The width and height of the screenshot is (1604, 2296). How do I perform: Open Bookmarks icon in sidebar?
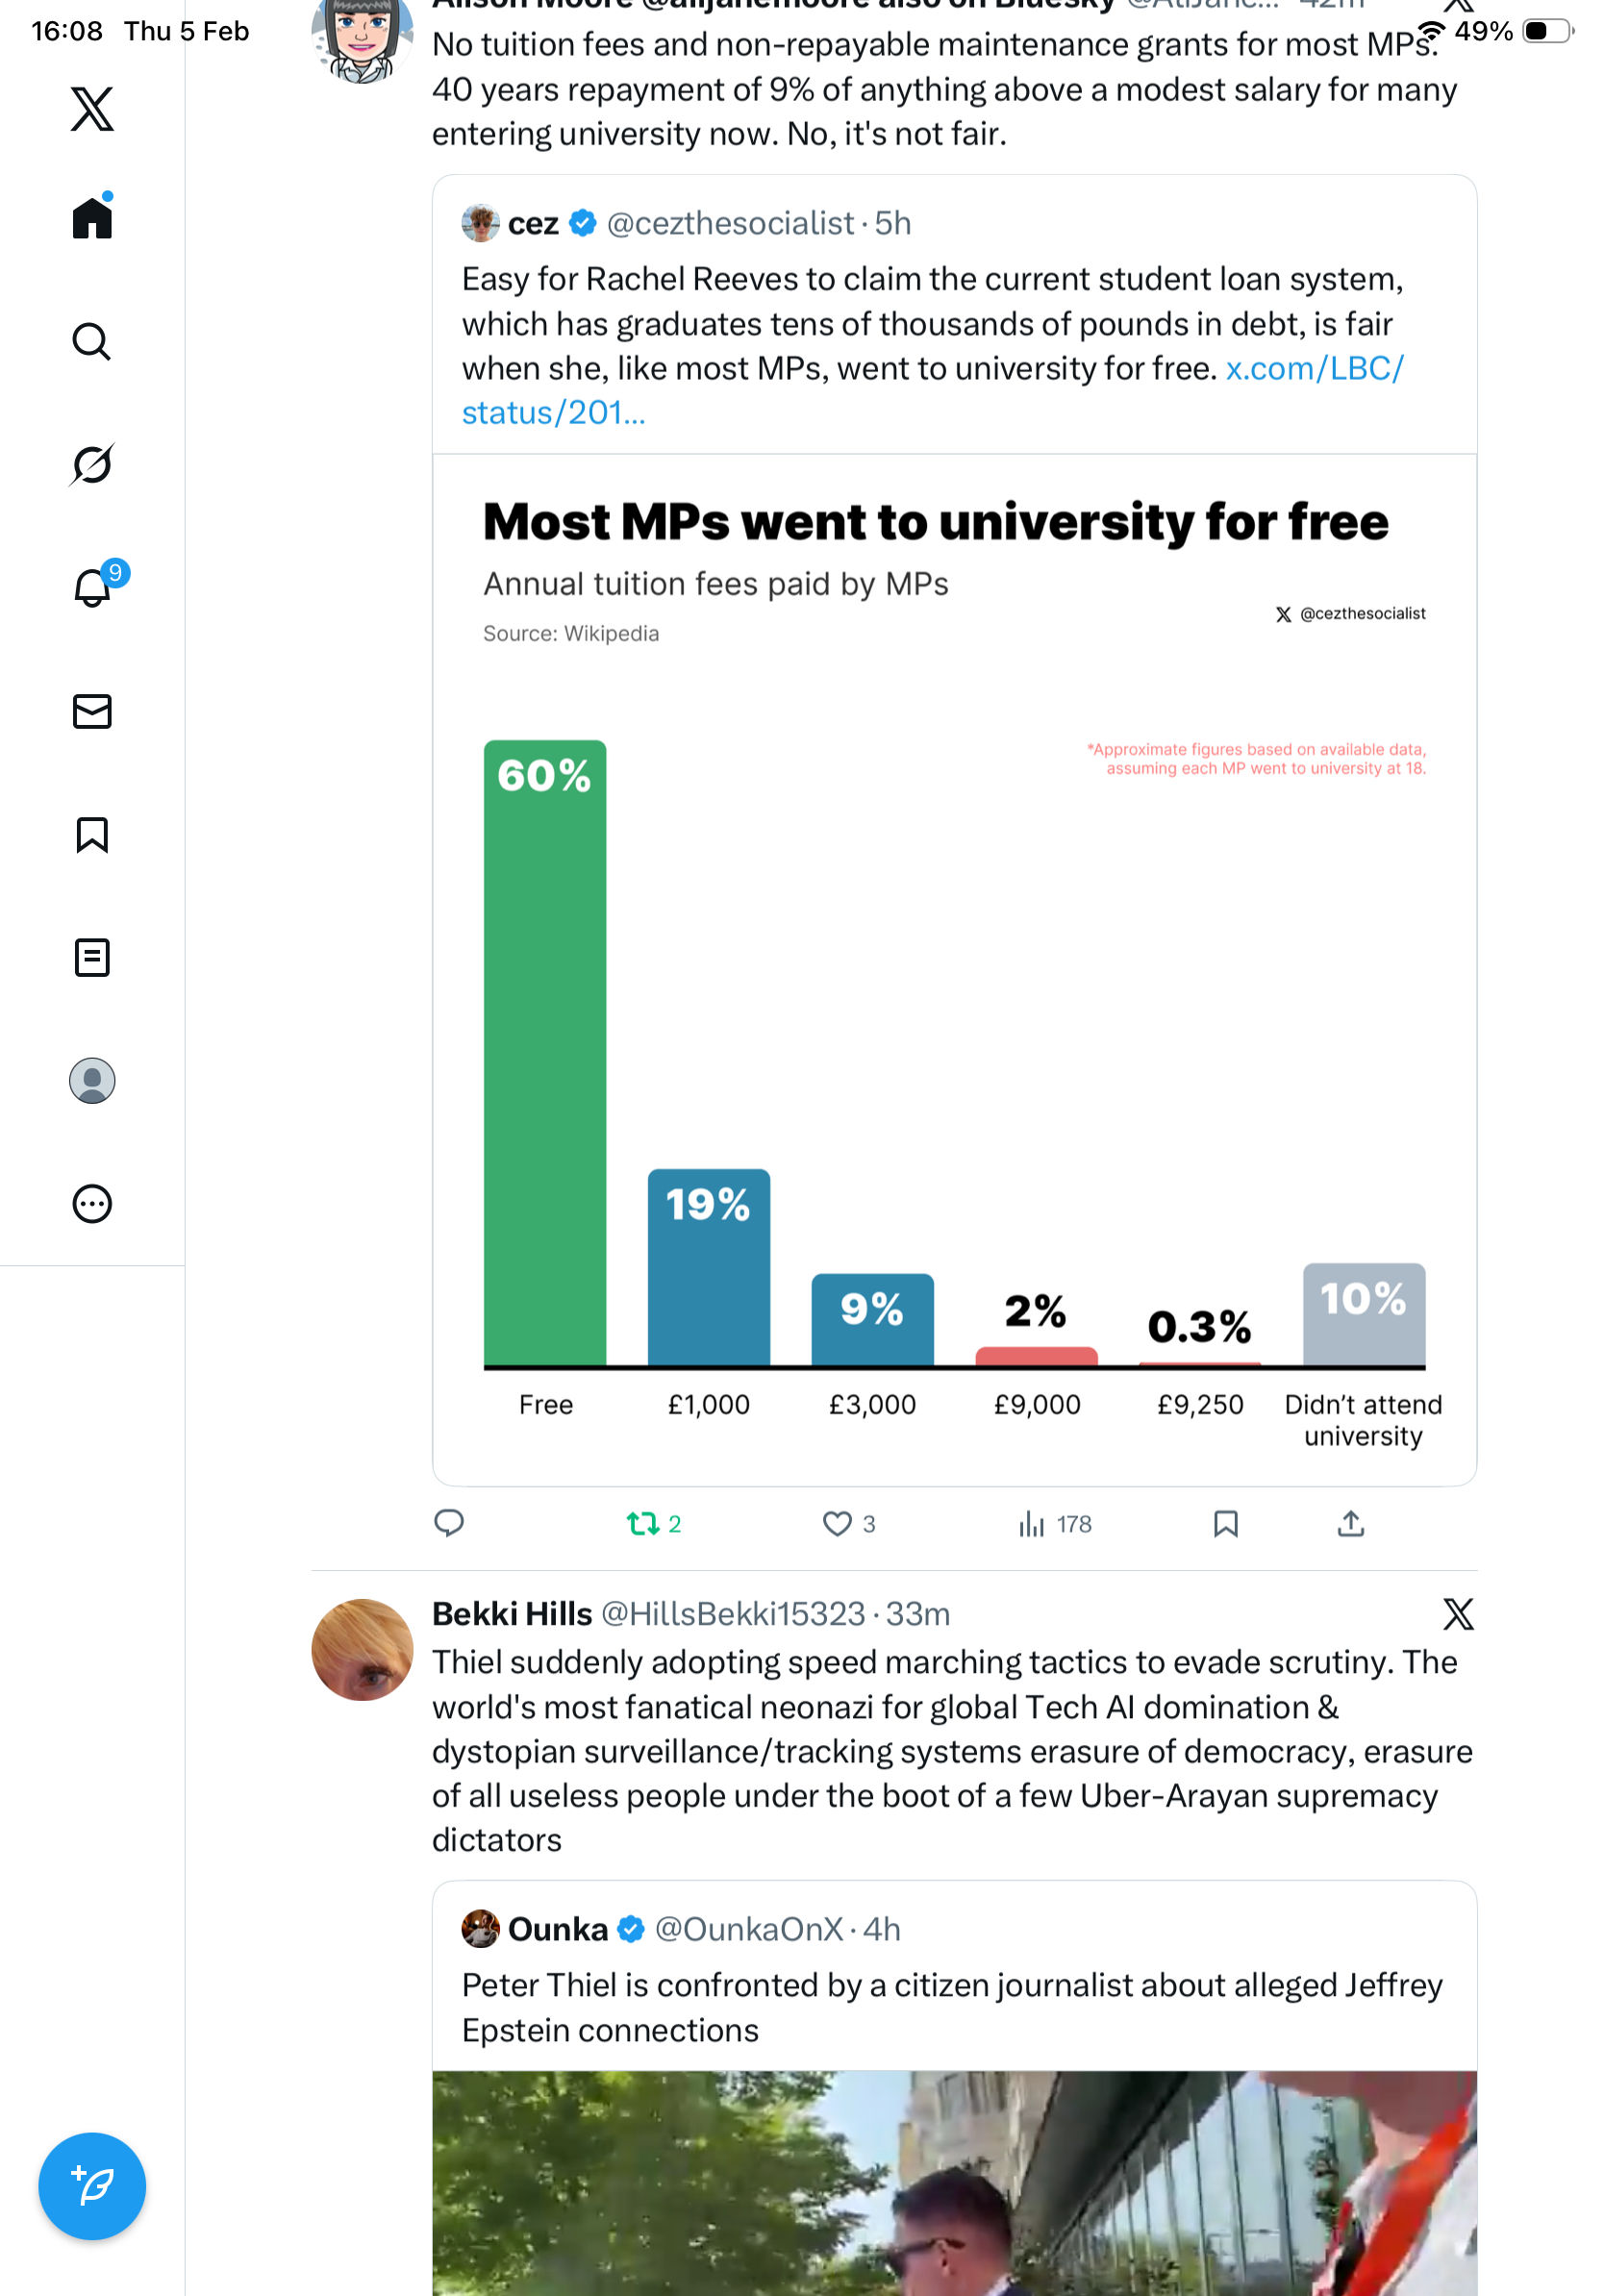click(92, 834)
